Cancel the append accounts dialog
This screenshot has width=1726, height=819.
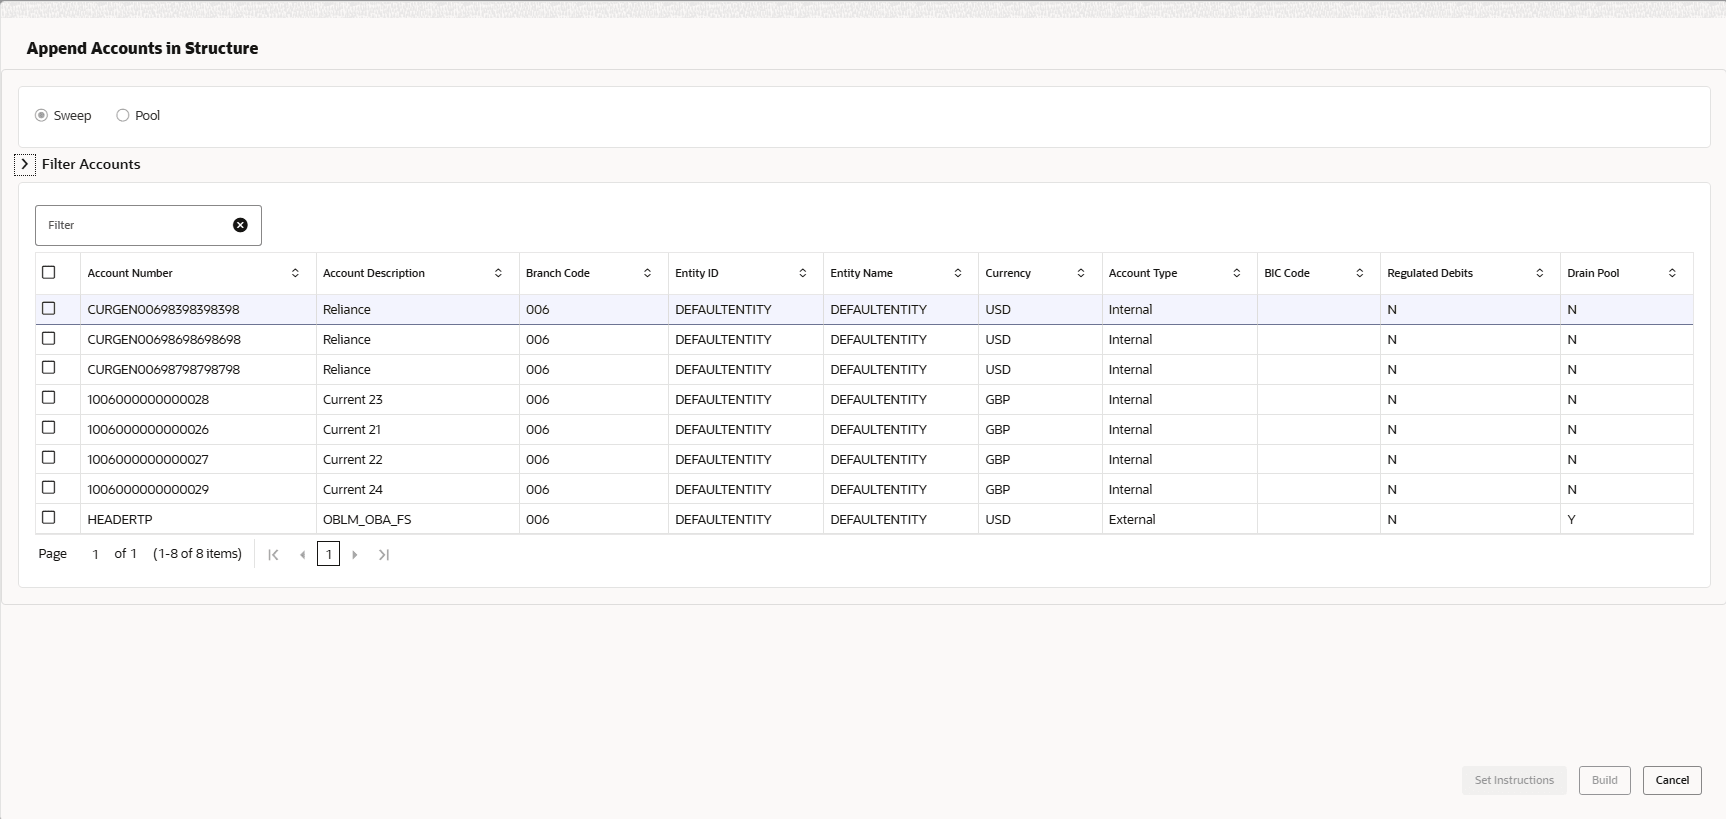(x=1672, y=780)
